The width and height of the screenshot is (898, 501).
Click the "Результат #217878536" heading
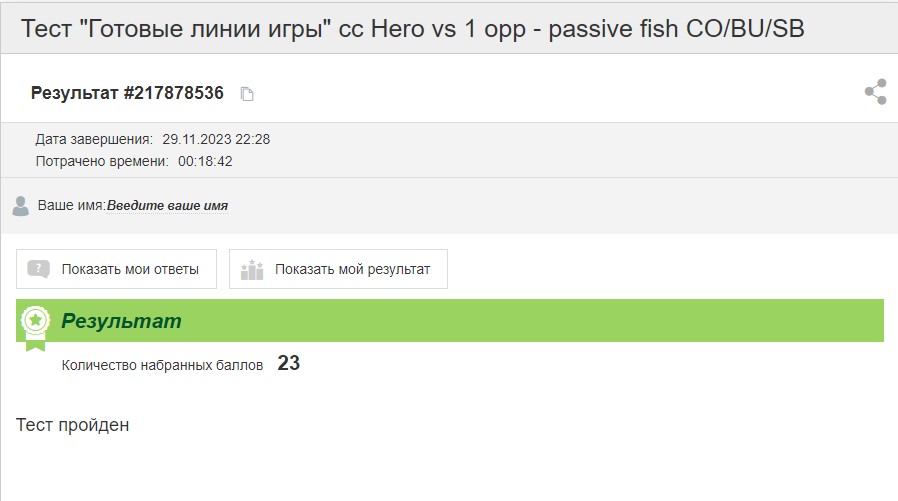coord(127,93)
